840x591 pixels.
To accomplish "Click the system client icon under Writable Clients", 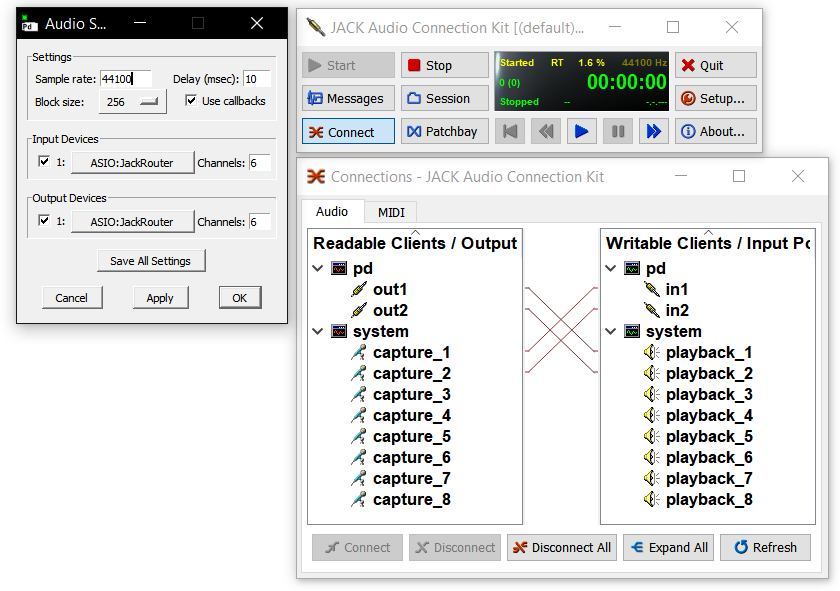I will point(632,331).
